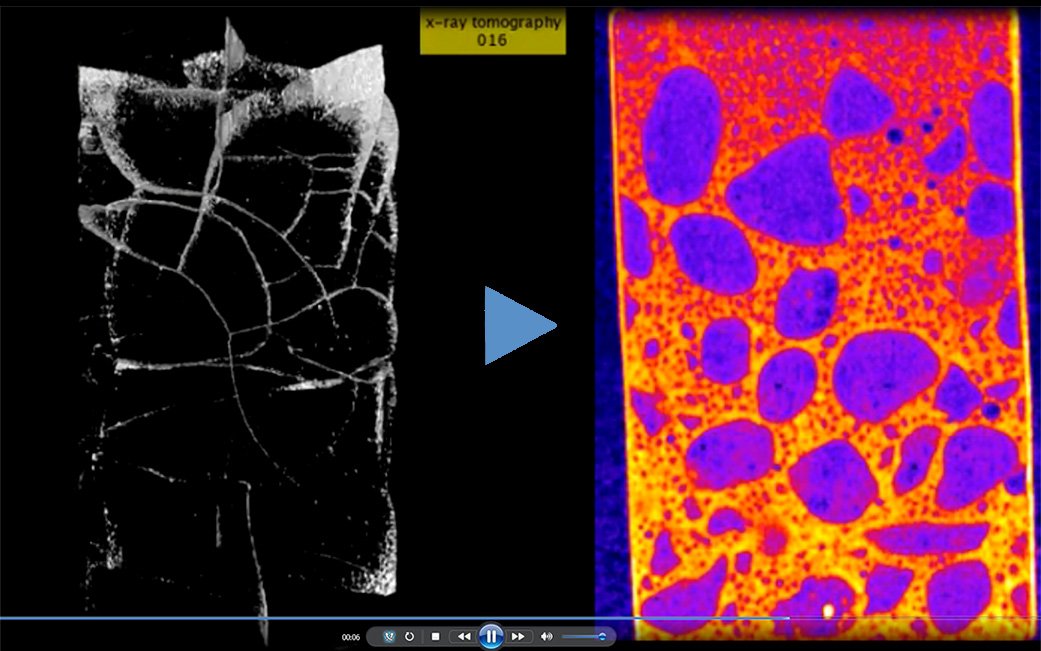Image resolution: width=1041 pixels, height=651 pixels.
Task: Click the grayscale 3D crack network view
Action: point(240,330)
